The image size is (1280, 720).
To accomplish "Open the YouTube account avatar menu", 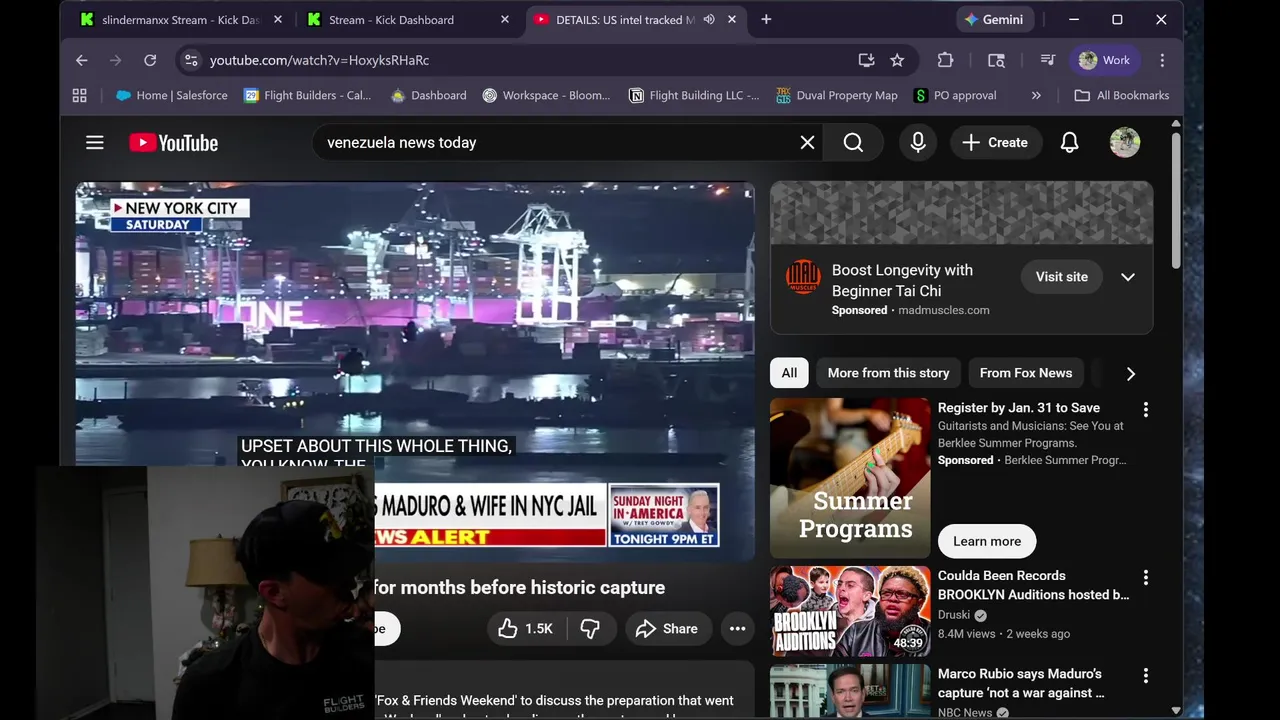I will (x=1125, y=143).
